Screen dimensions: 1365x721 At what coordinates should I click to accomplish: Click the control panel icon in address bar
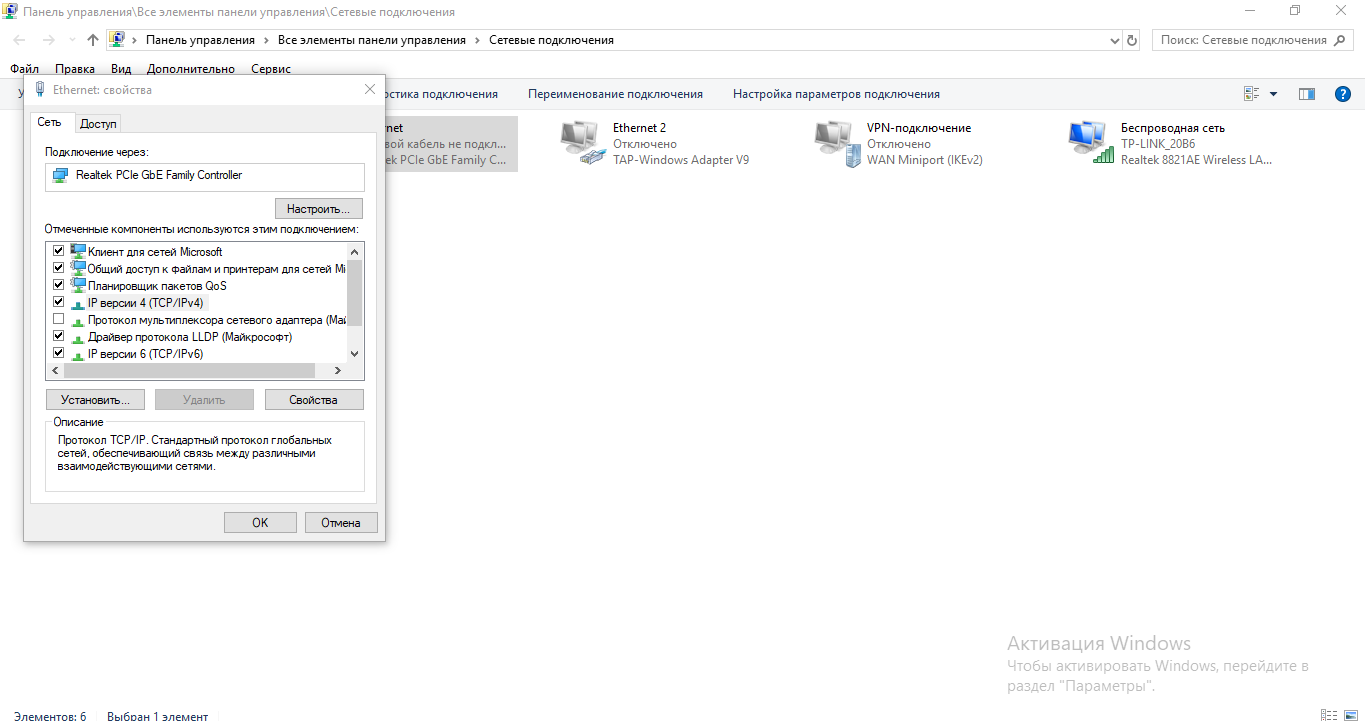(x=117, y=40)
